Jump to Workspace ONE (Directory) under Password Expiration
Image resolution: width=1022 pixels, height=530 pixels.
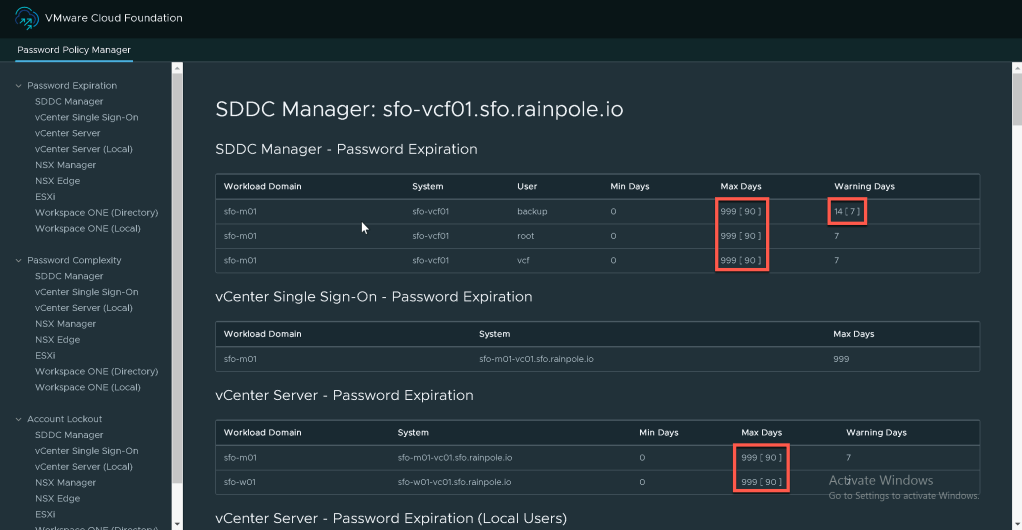[96, 213]
